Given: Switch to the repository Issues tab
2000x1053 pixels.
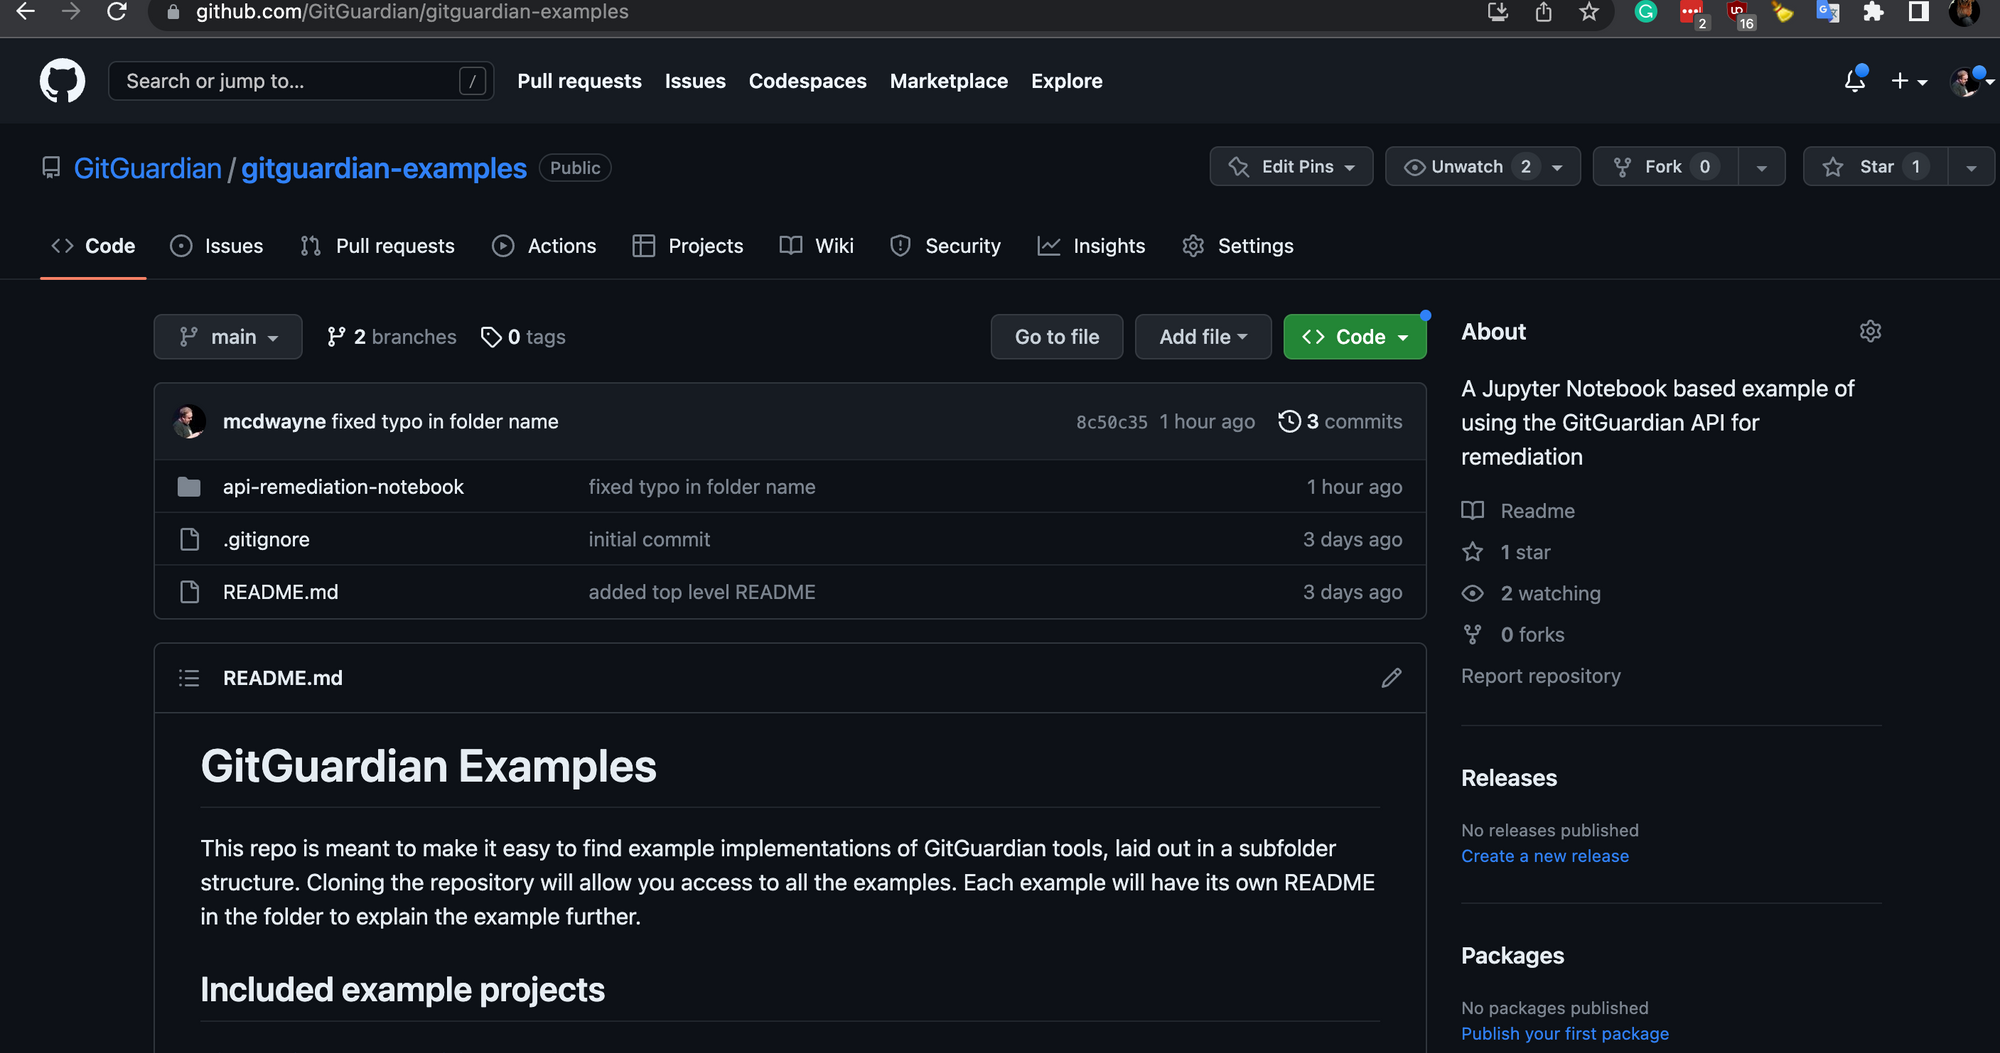Looking at the screenshot, I should tap(217, 246).
